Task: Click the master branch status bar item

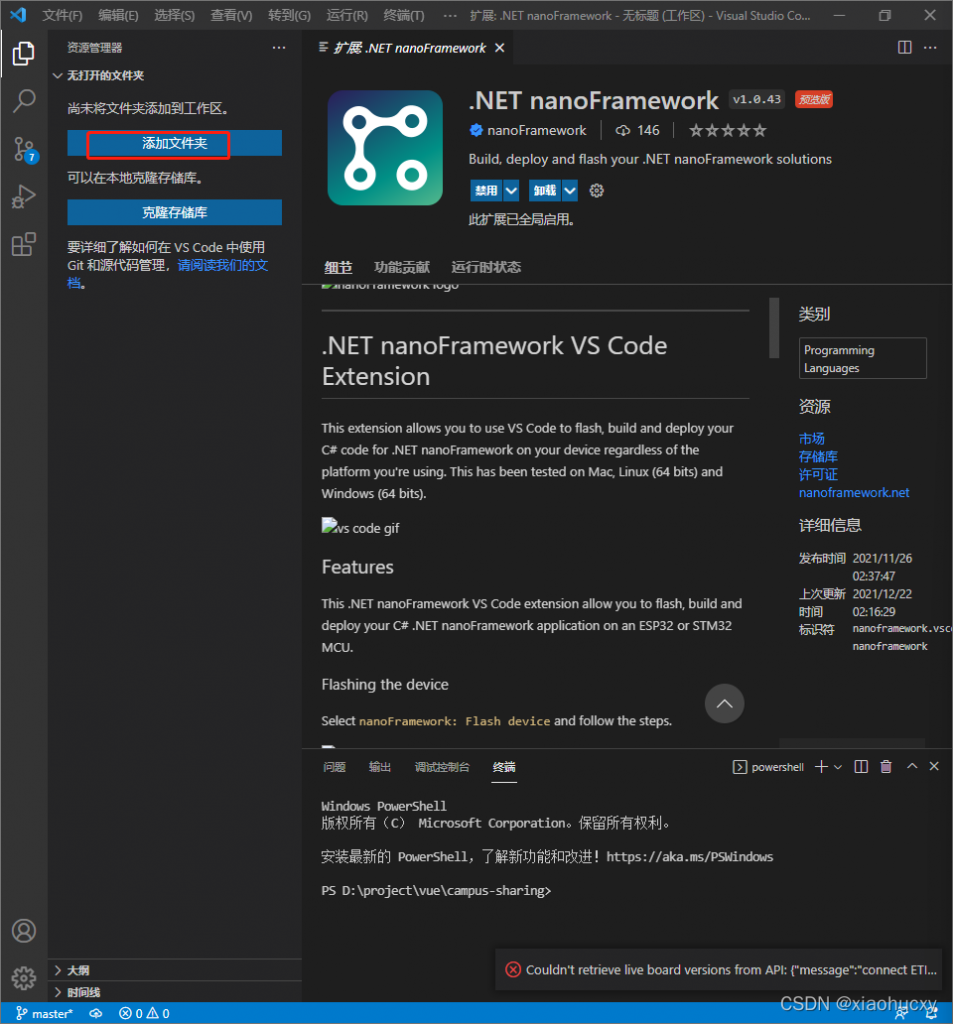Action: point(44,1014)
